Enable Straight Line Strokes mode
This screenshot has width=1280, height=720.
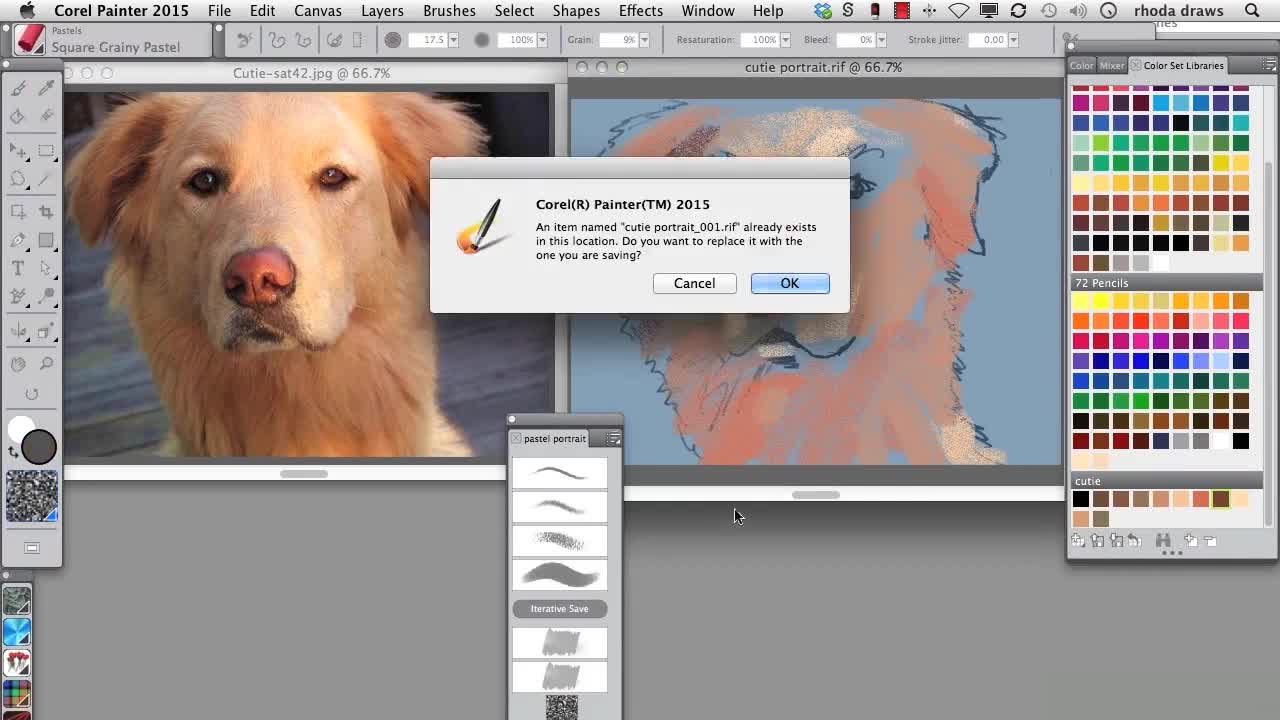[x=303, y=40]
